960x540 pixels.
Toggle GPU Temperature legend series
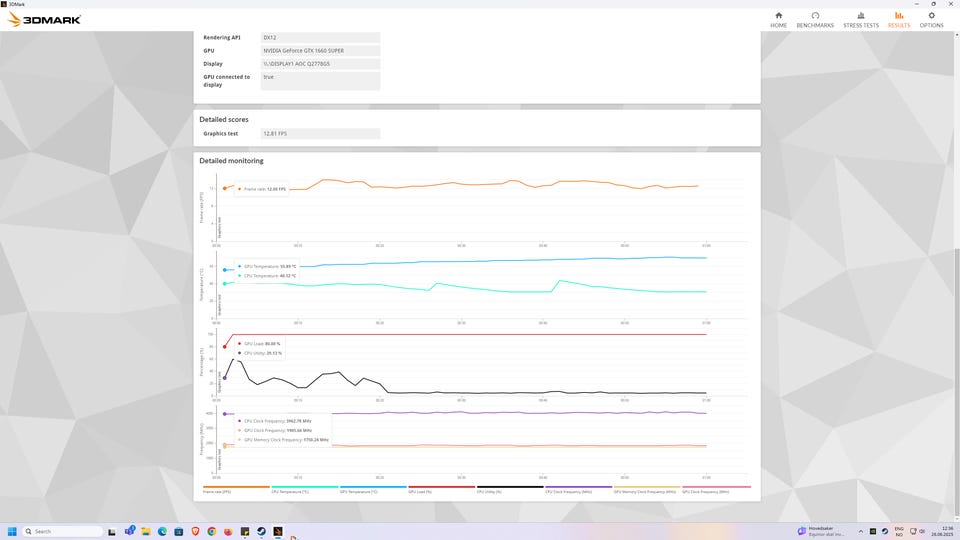point(373,489)
